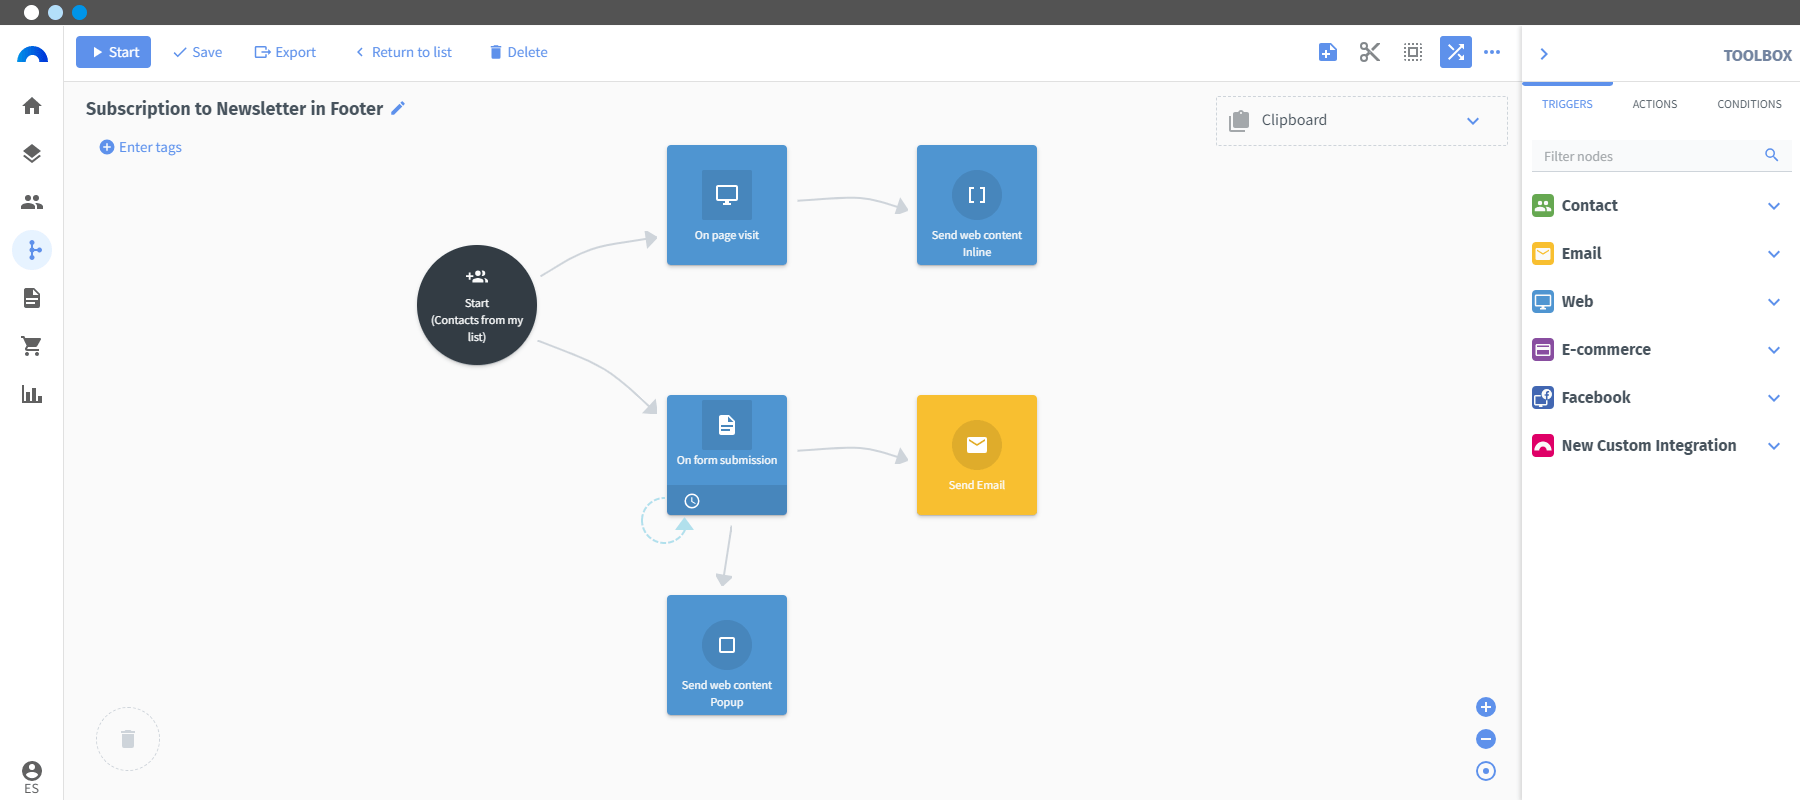Viewport: 1800px width, 800px height.
Task: Click the add note icon in toolbar
Action: tap(1328, 52)
